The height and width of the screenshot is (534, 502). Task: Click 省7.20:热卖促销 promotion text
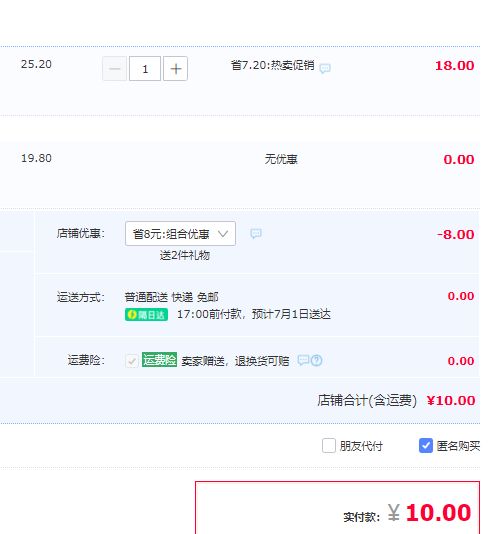(x=272, y=65)
